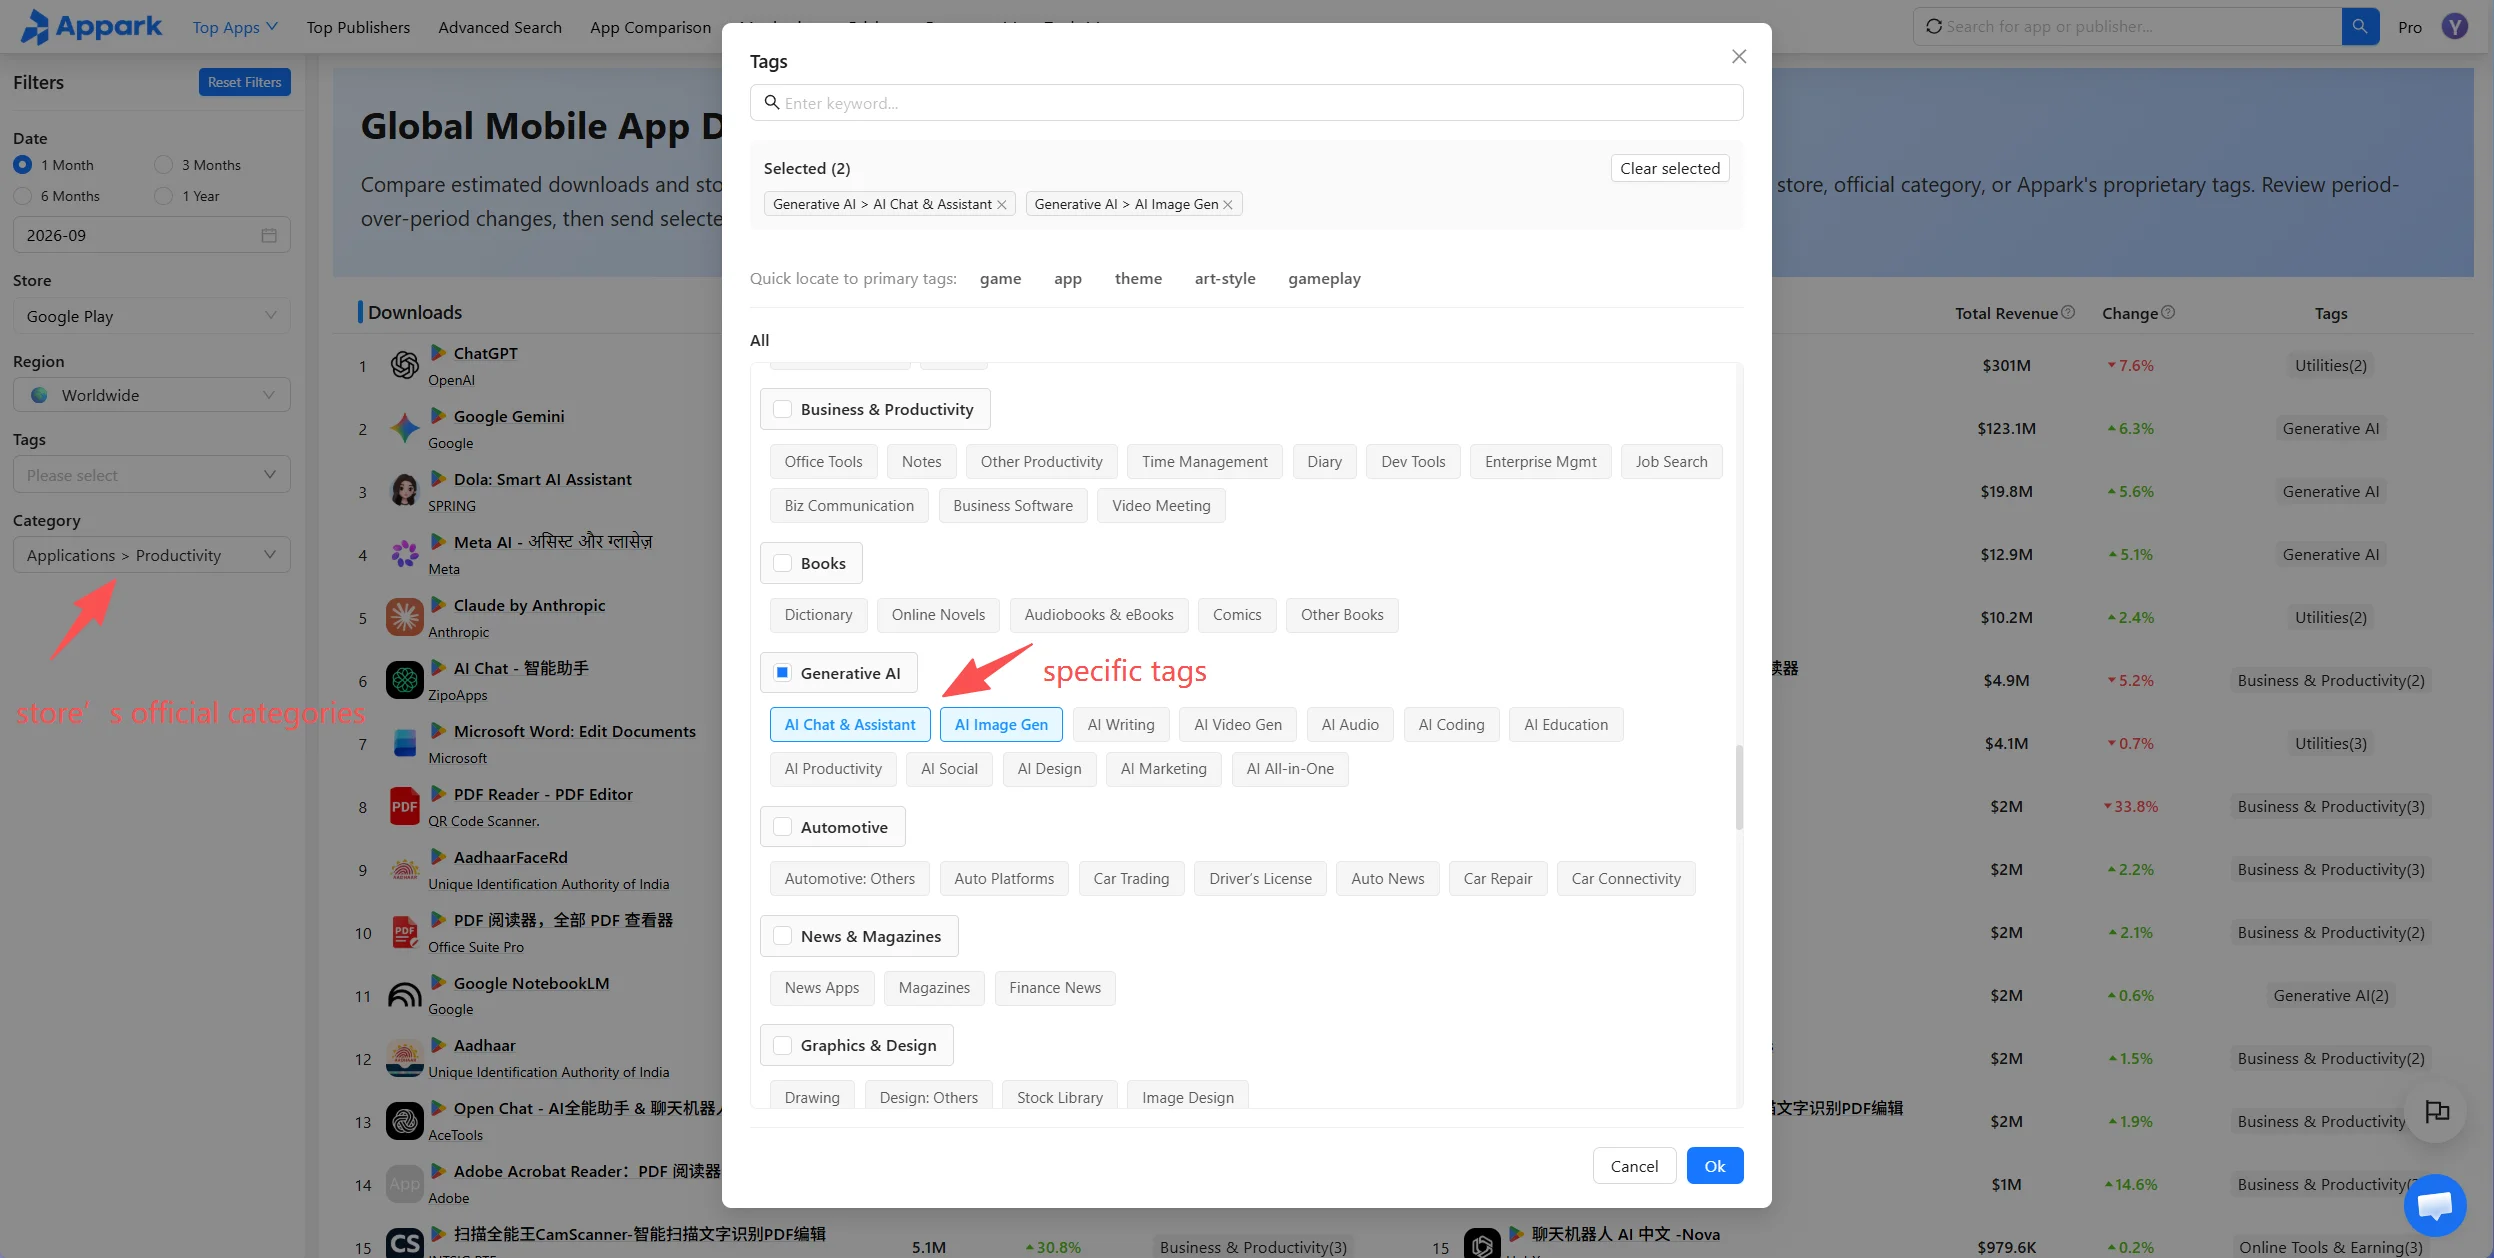Click the Dola Smart AI Assistant icon
2494x1258 pixels.
click(x=405, y=491)
